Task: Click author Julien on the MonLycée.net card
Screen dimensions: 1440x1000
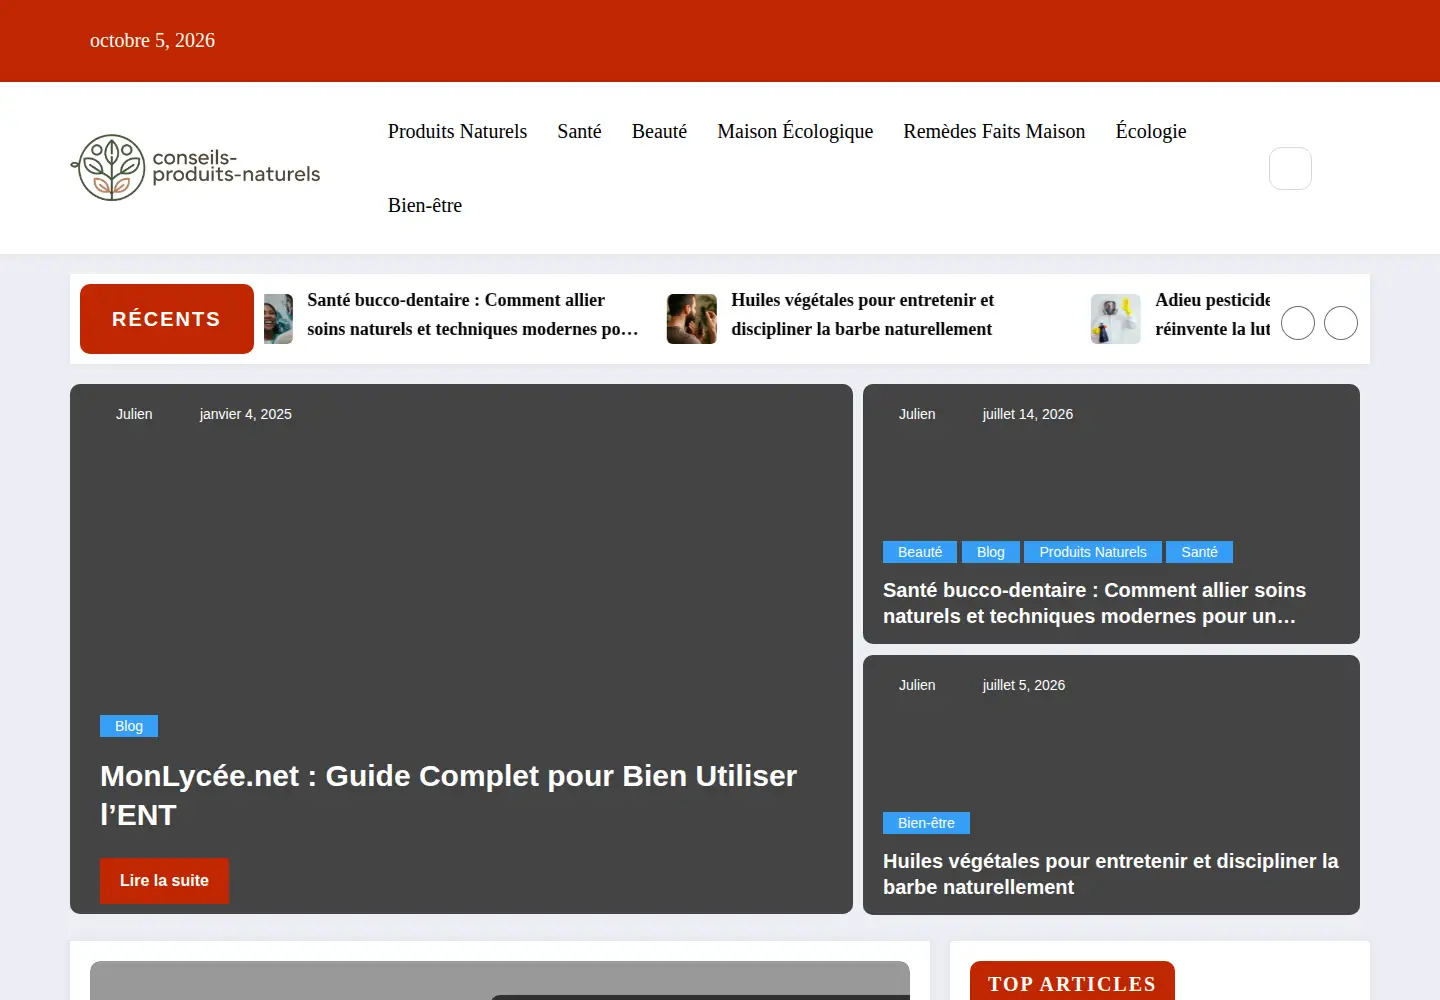Action: click(134, 414)
